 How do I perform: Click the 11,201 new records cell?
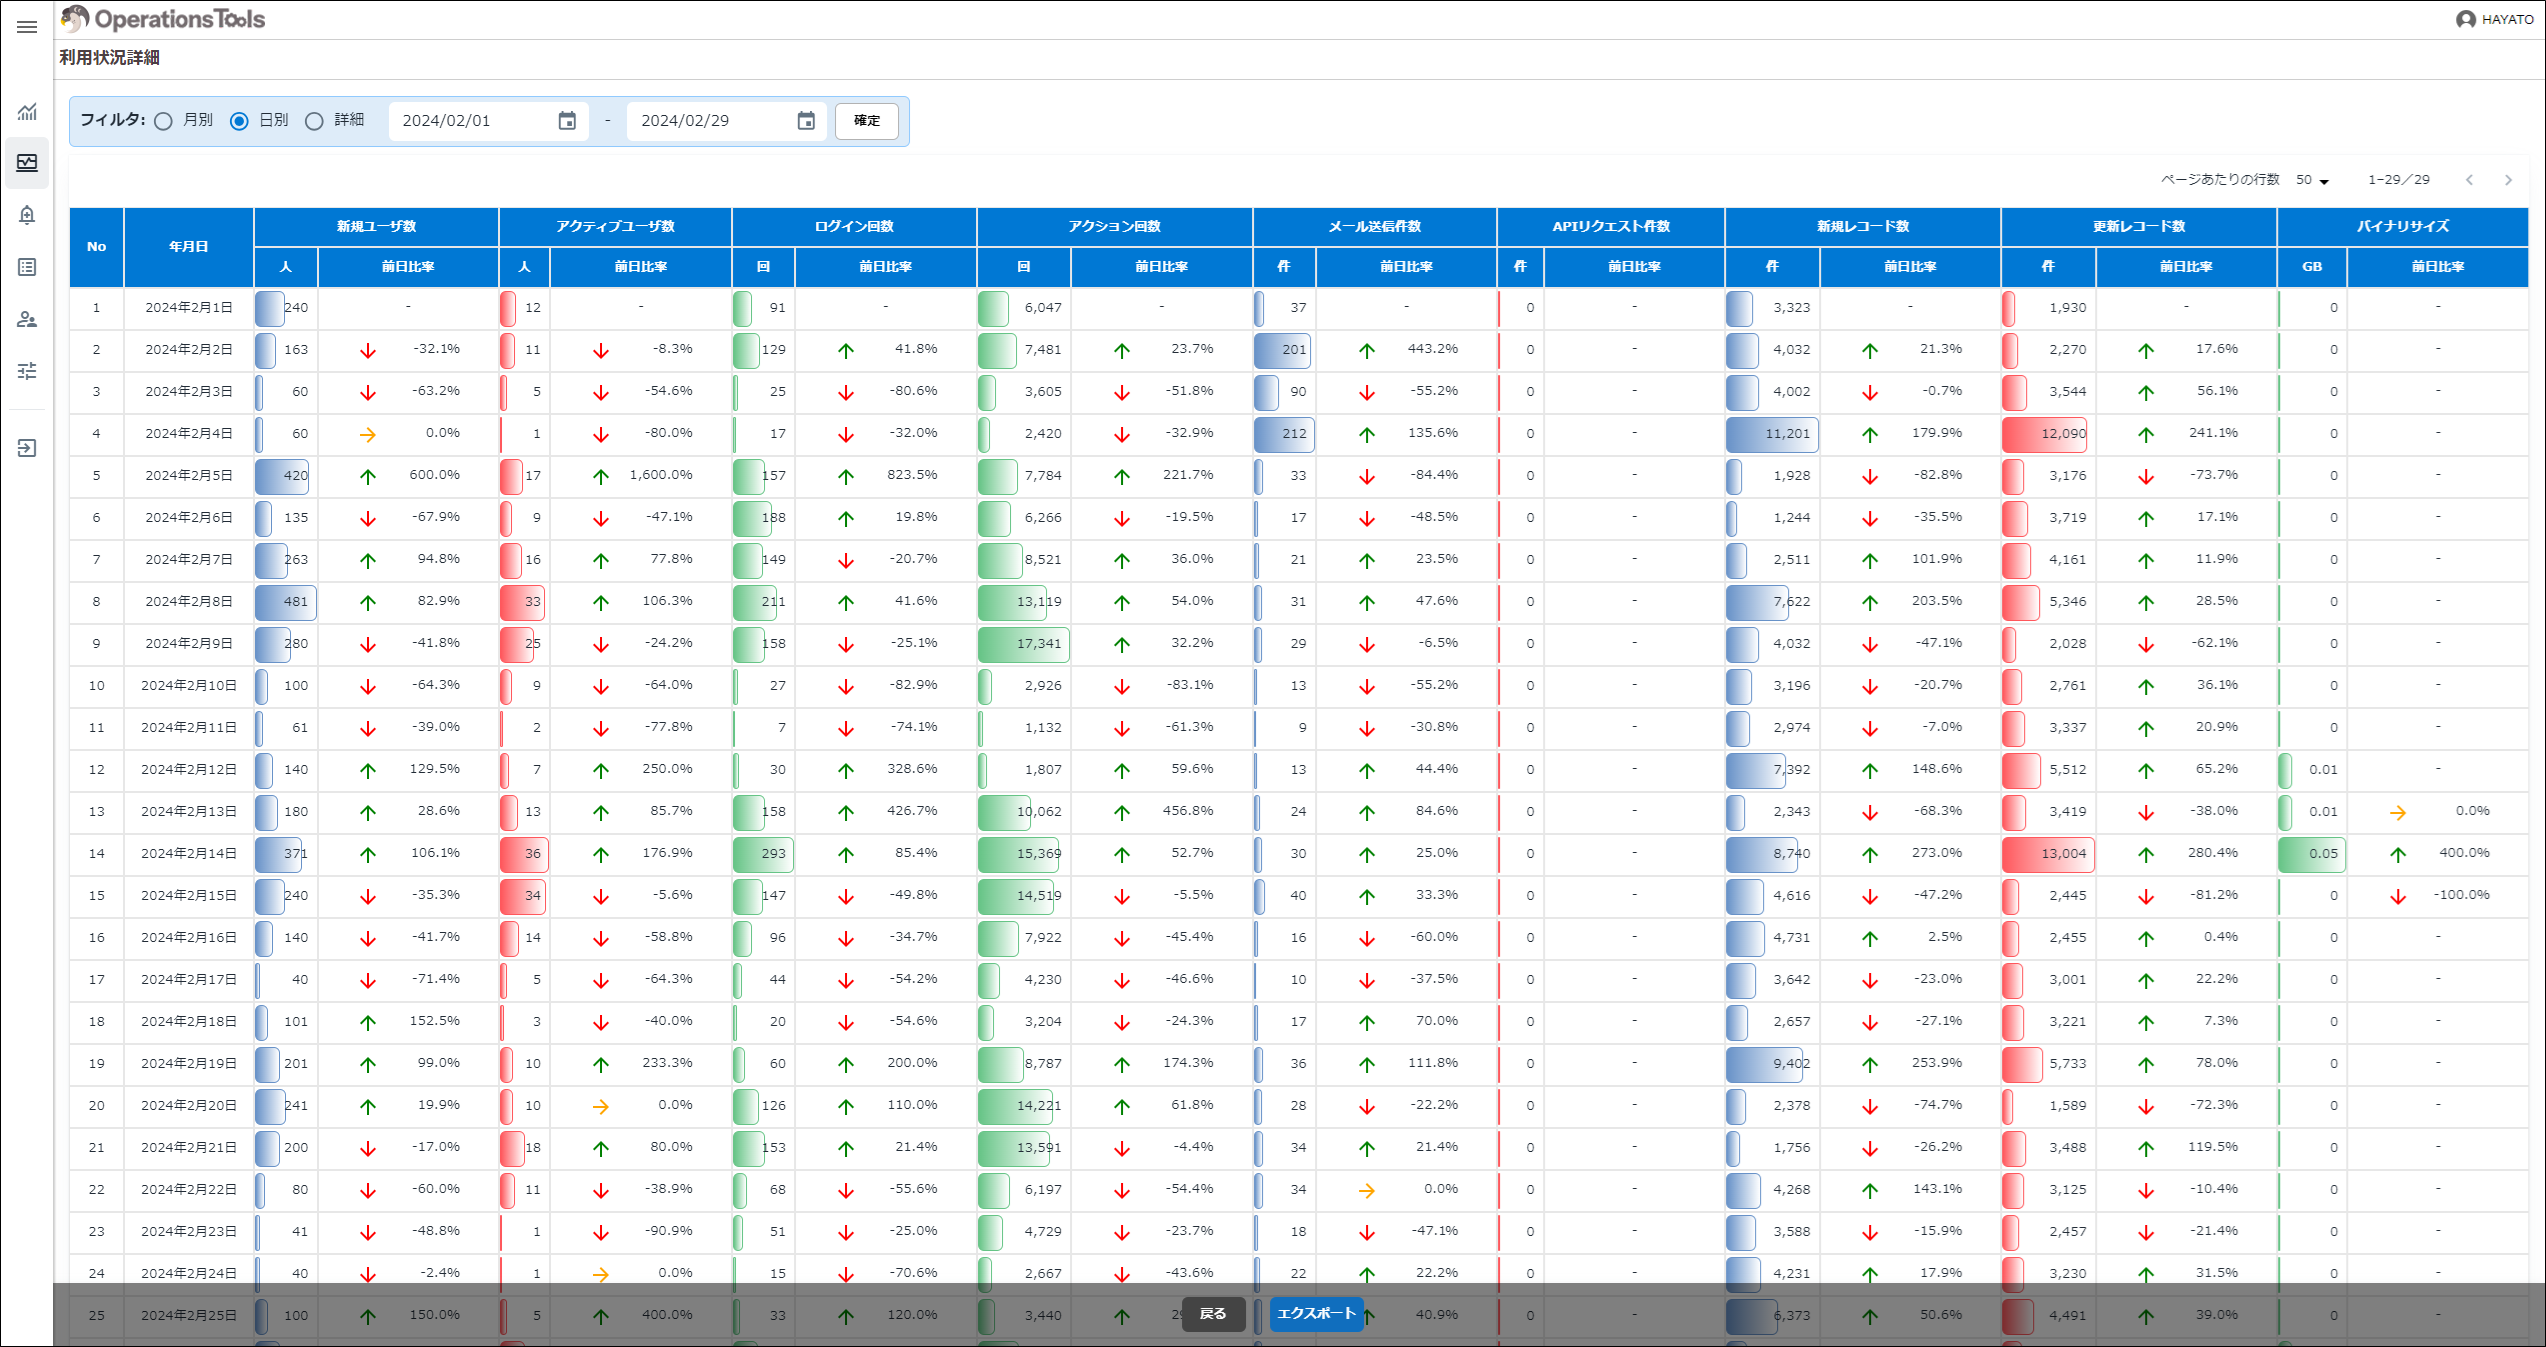coord(1772,434)
